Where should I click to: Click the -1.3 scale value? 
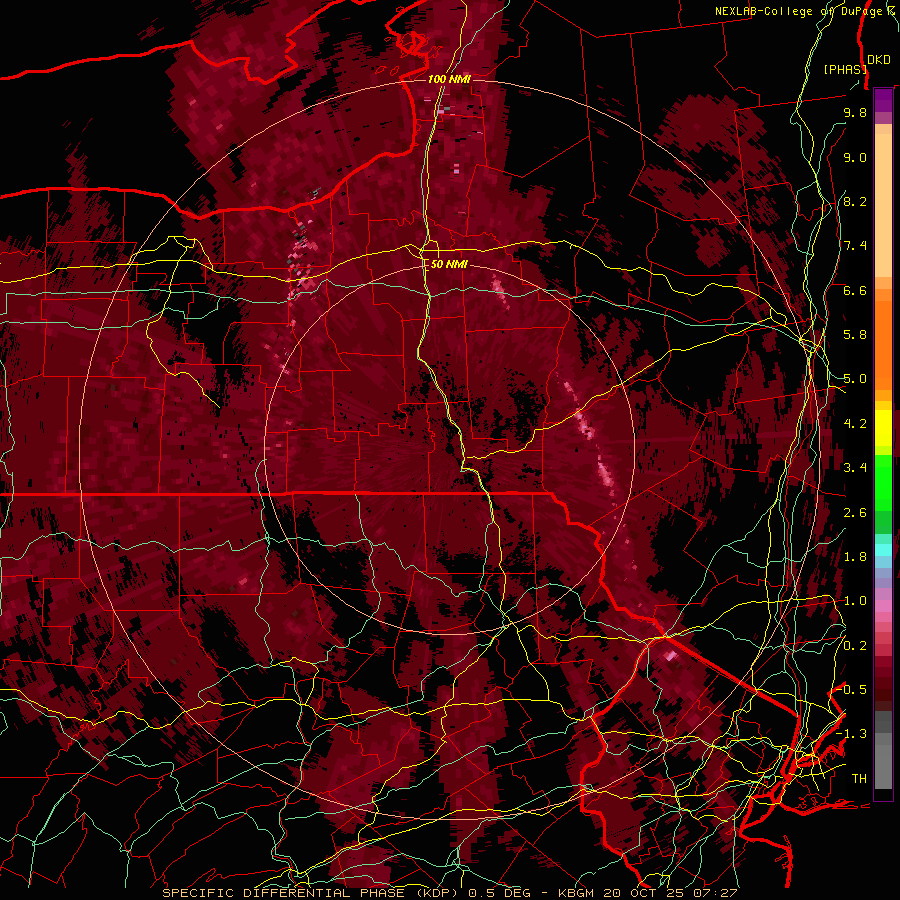click(x=852, y=734)
